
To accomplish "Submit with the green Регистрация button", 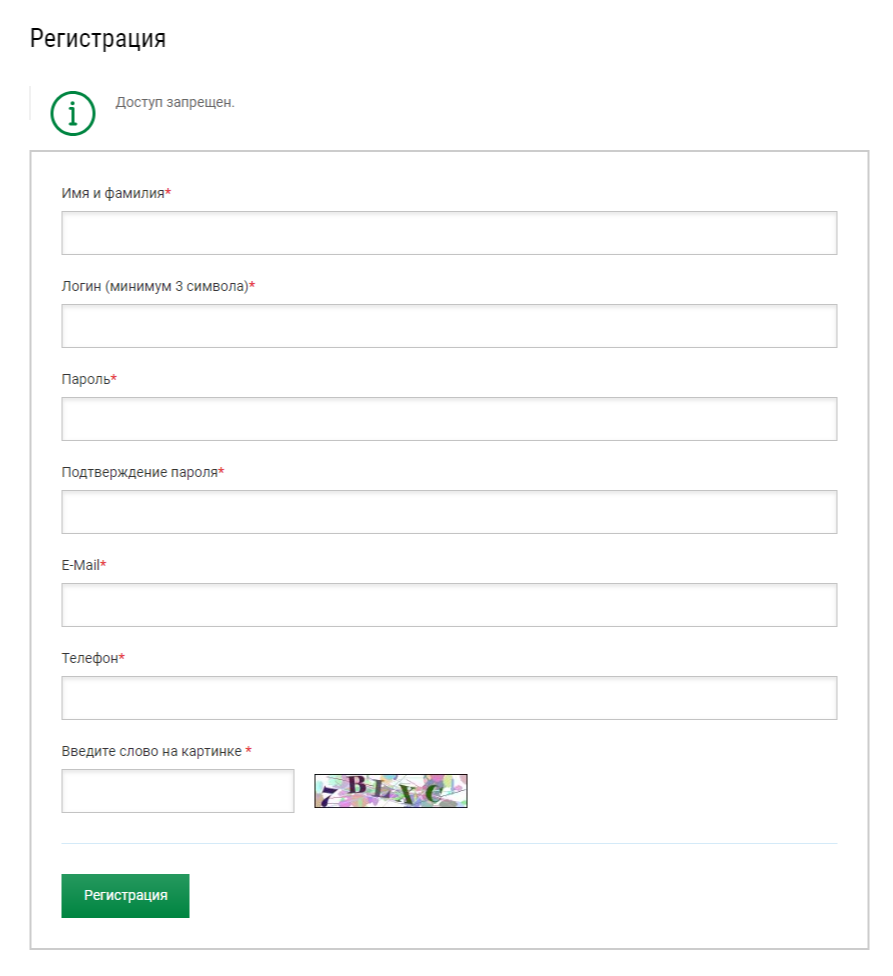I will click(x=125, y=896).
